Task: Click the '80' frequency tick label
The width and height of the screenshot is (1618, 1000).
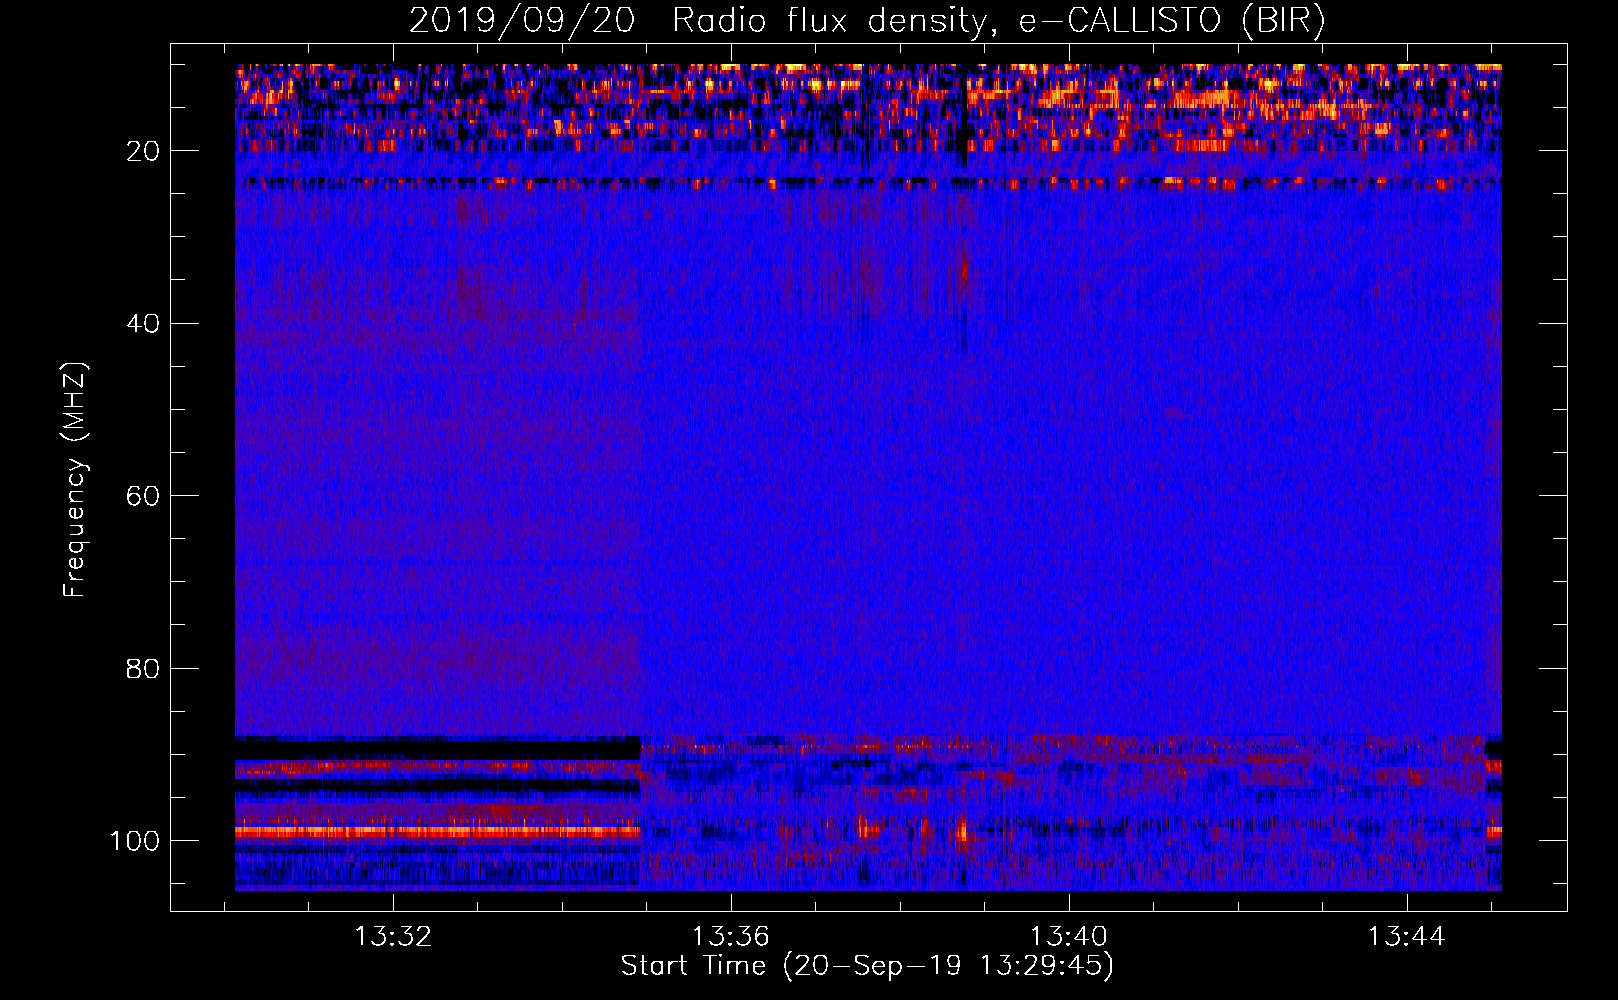Action: tap(143, 668)
